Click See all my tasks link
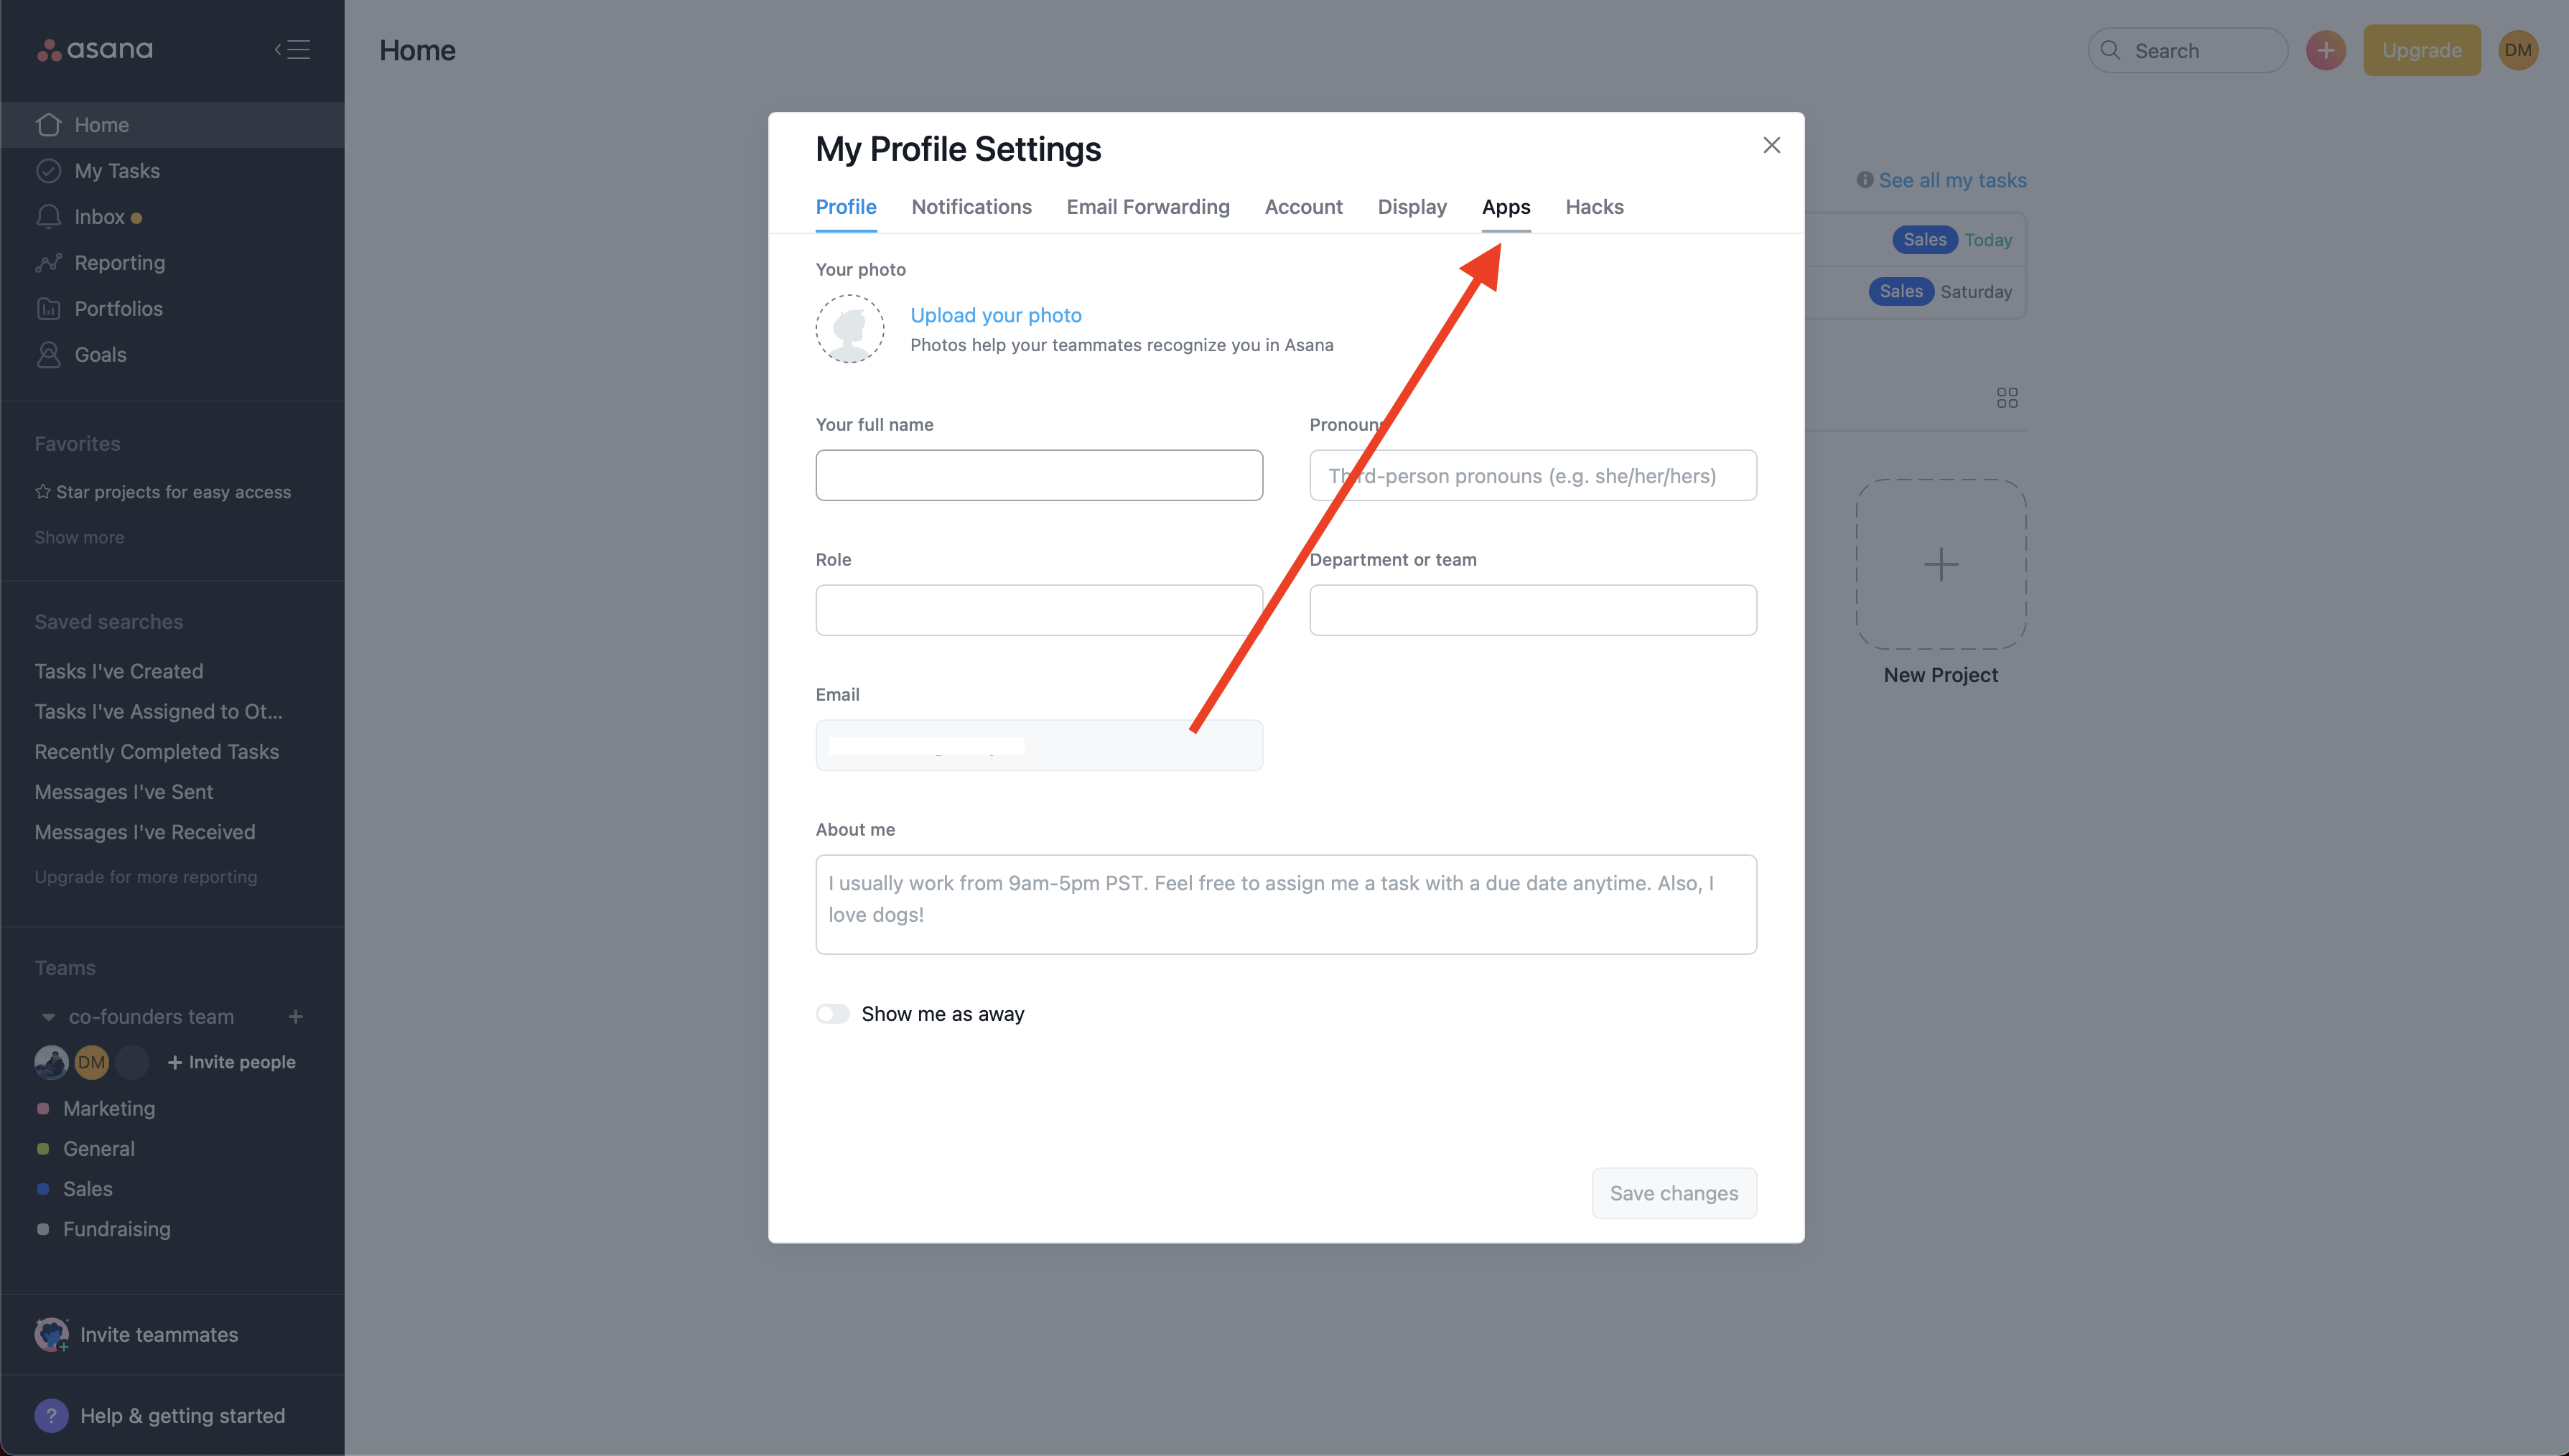2569x1456 pixels. point(1952,180)
